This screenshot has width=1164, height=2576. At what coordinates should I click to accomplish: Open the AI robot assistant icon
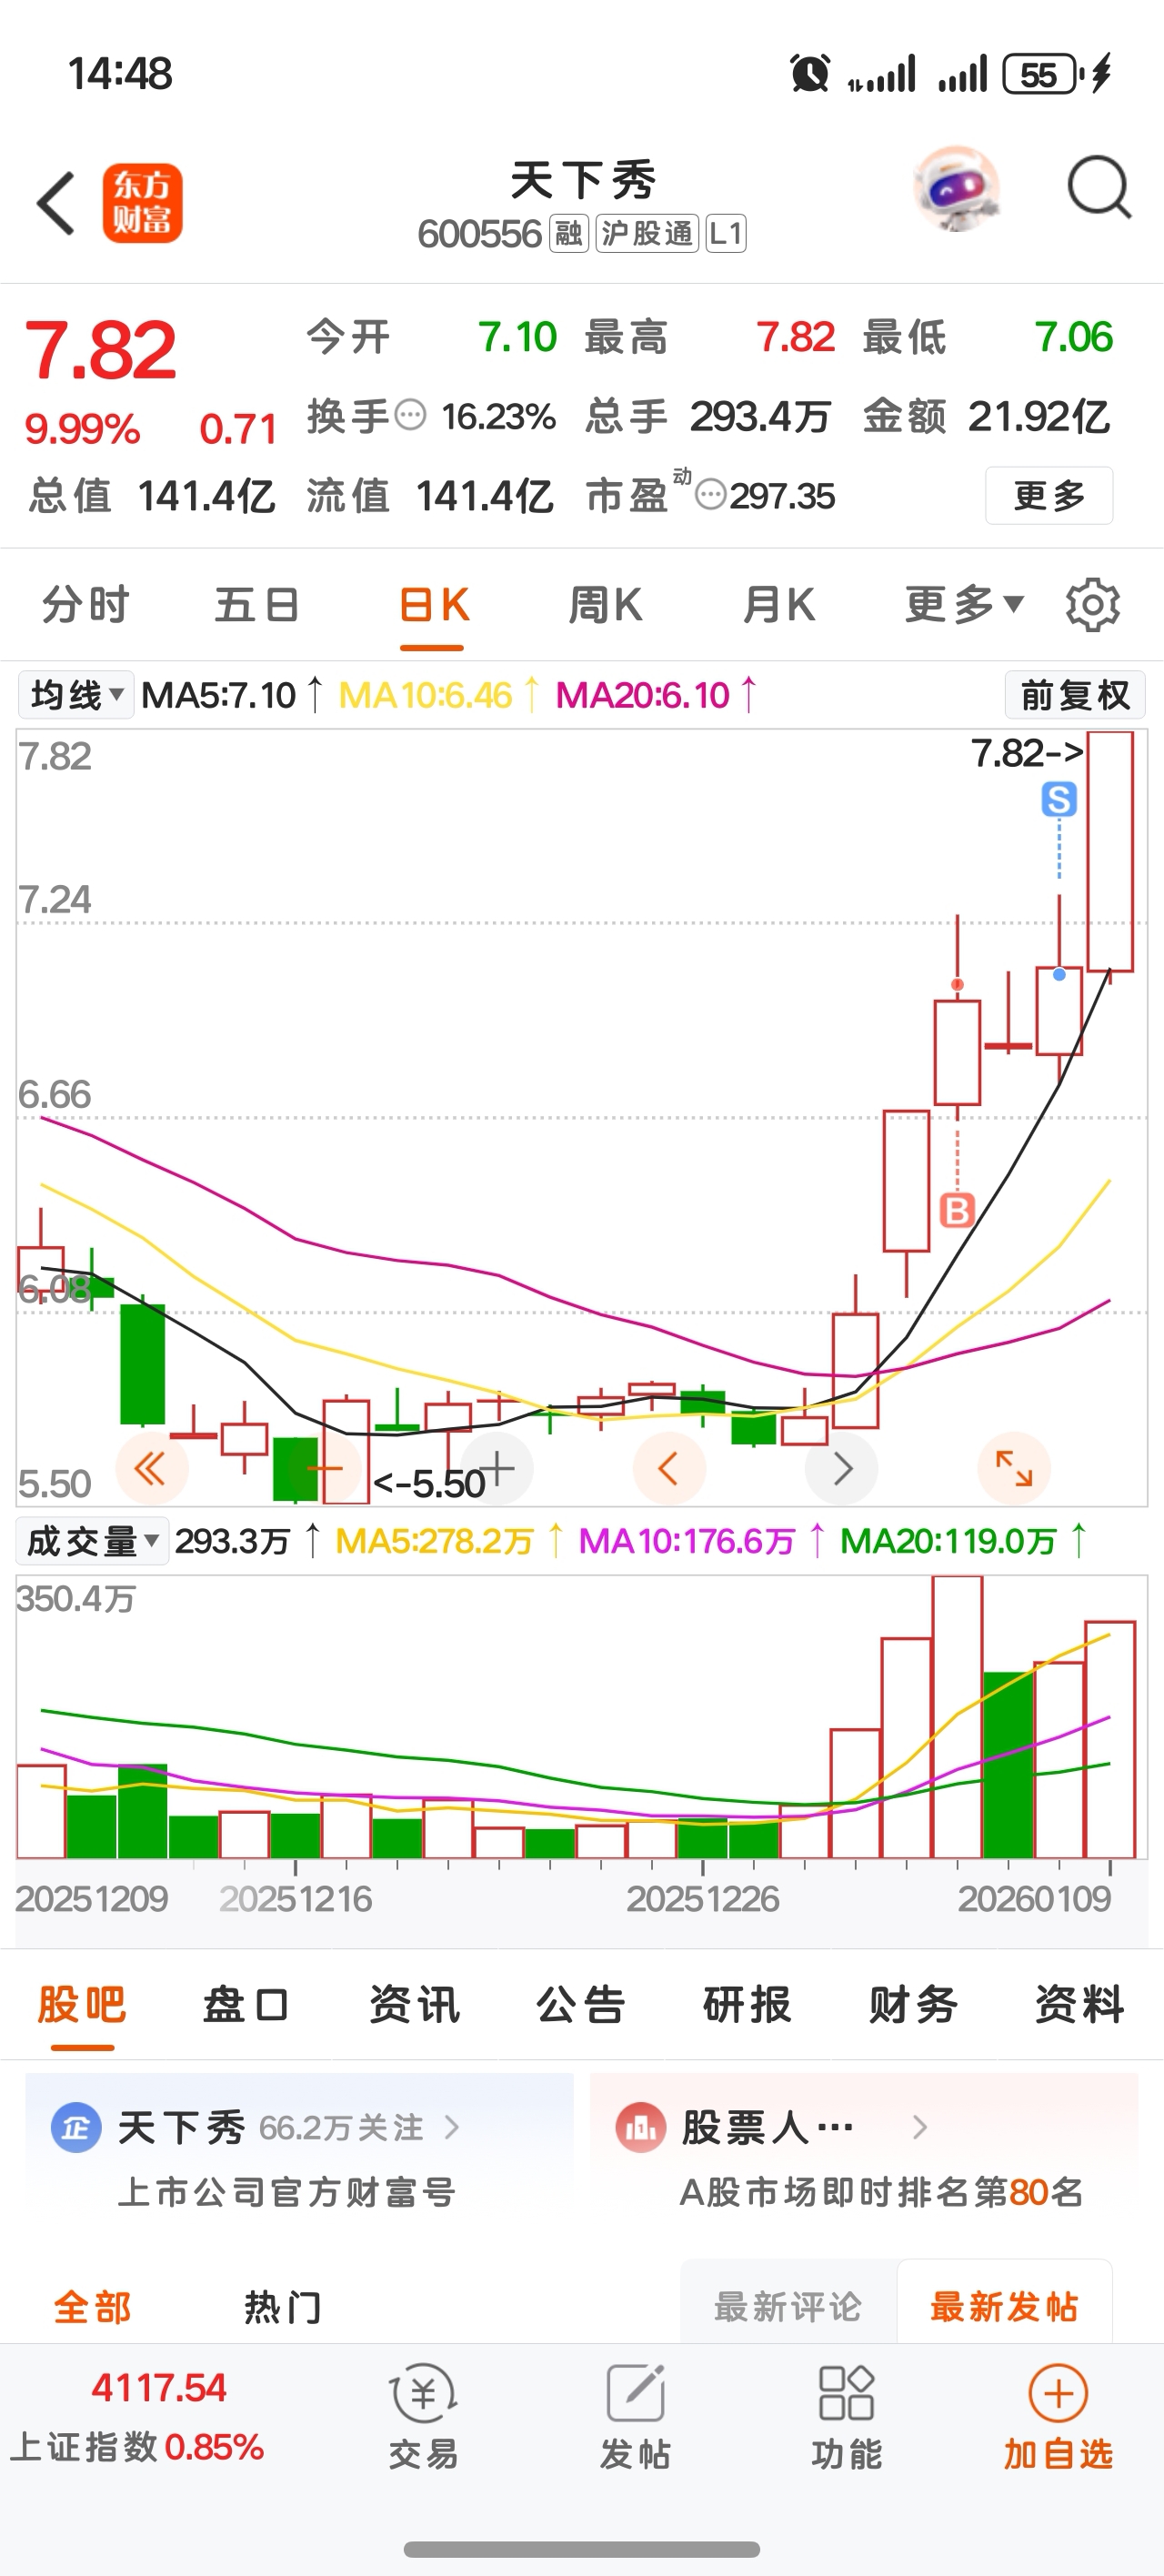(x=956, y=189)
